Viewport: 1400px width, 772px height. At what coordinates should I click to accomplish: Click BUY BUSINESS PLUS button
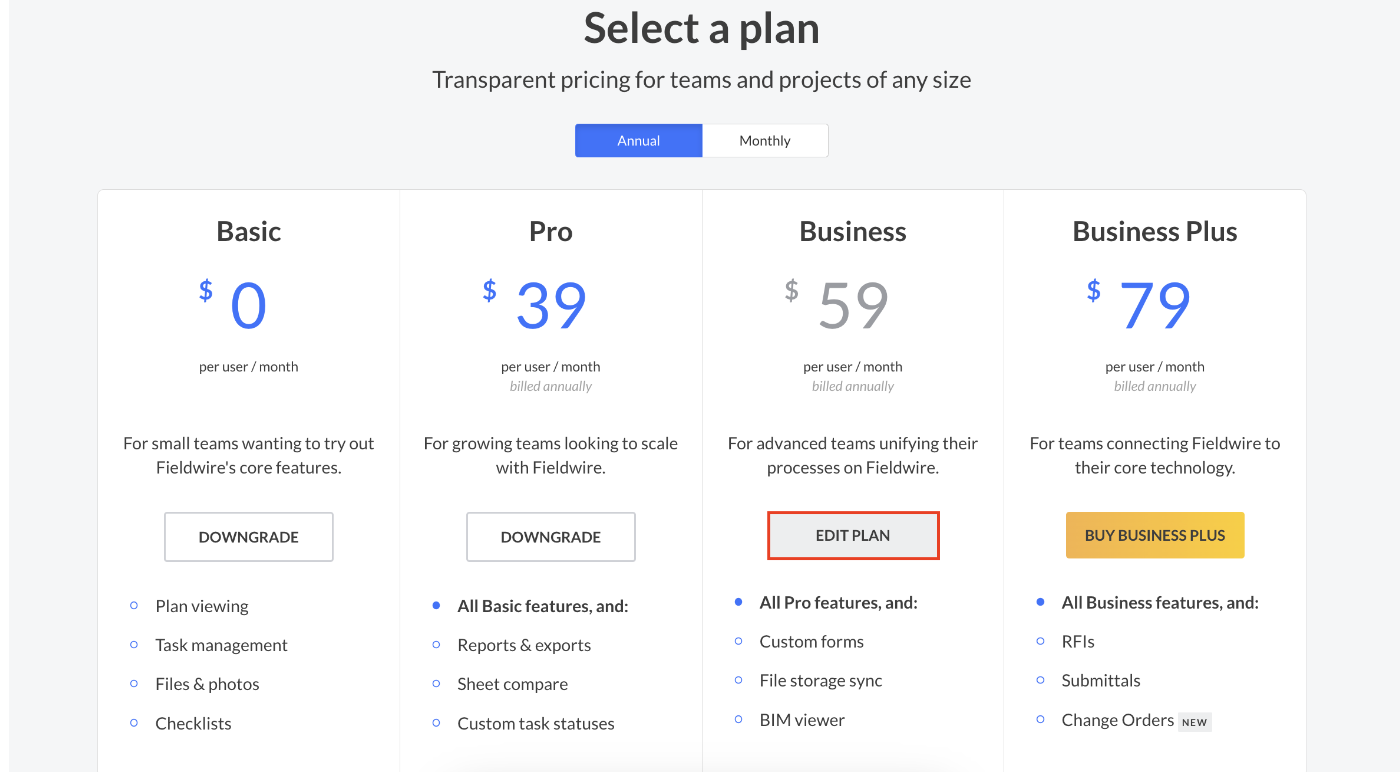pos(1155,535)
